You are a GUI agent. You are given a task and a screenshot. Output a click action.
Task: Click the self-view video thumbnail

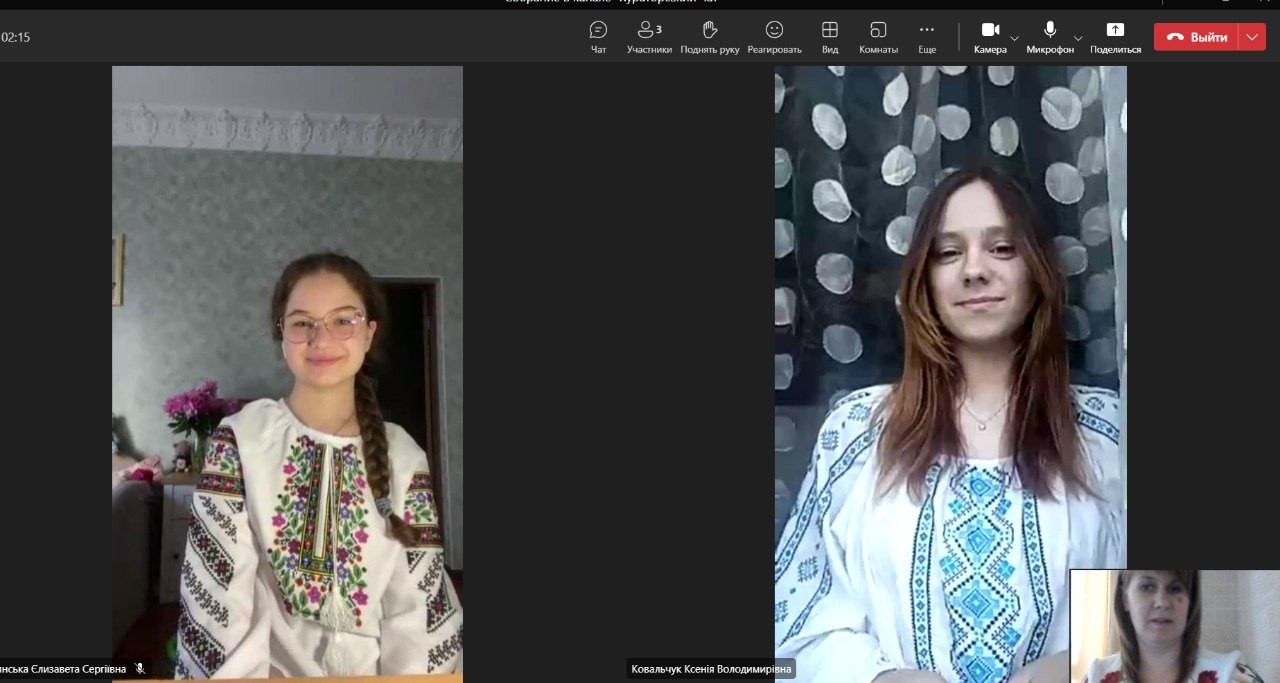click(1174, 626)
